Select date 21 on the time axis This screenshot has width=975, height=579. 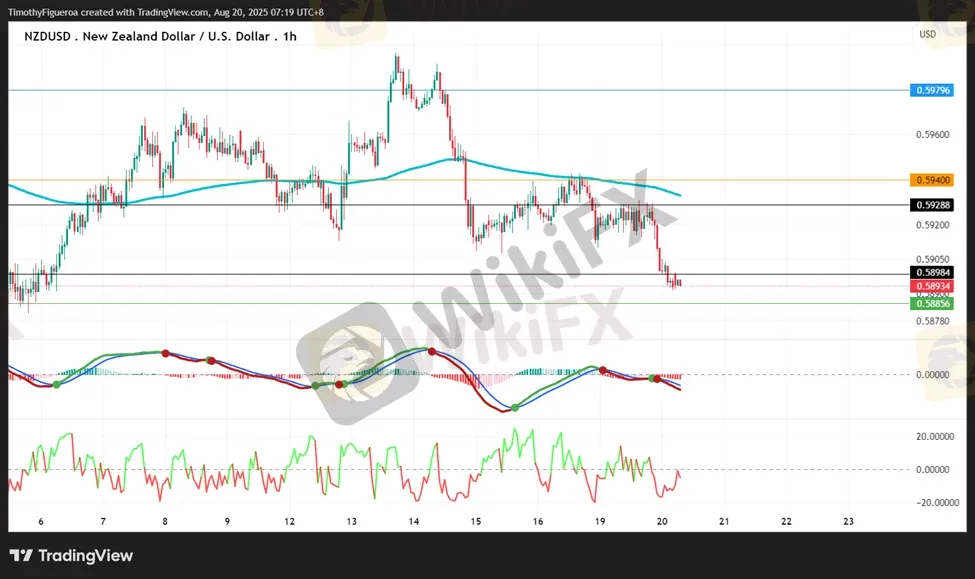[724, 521]
